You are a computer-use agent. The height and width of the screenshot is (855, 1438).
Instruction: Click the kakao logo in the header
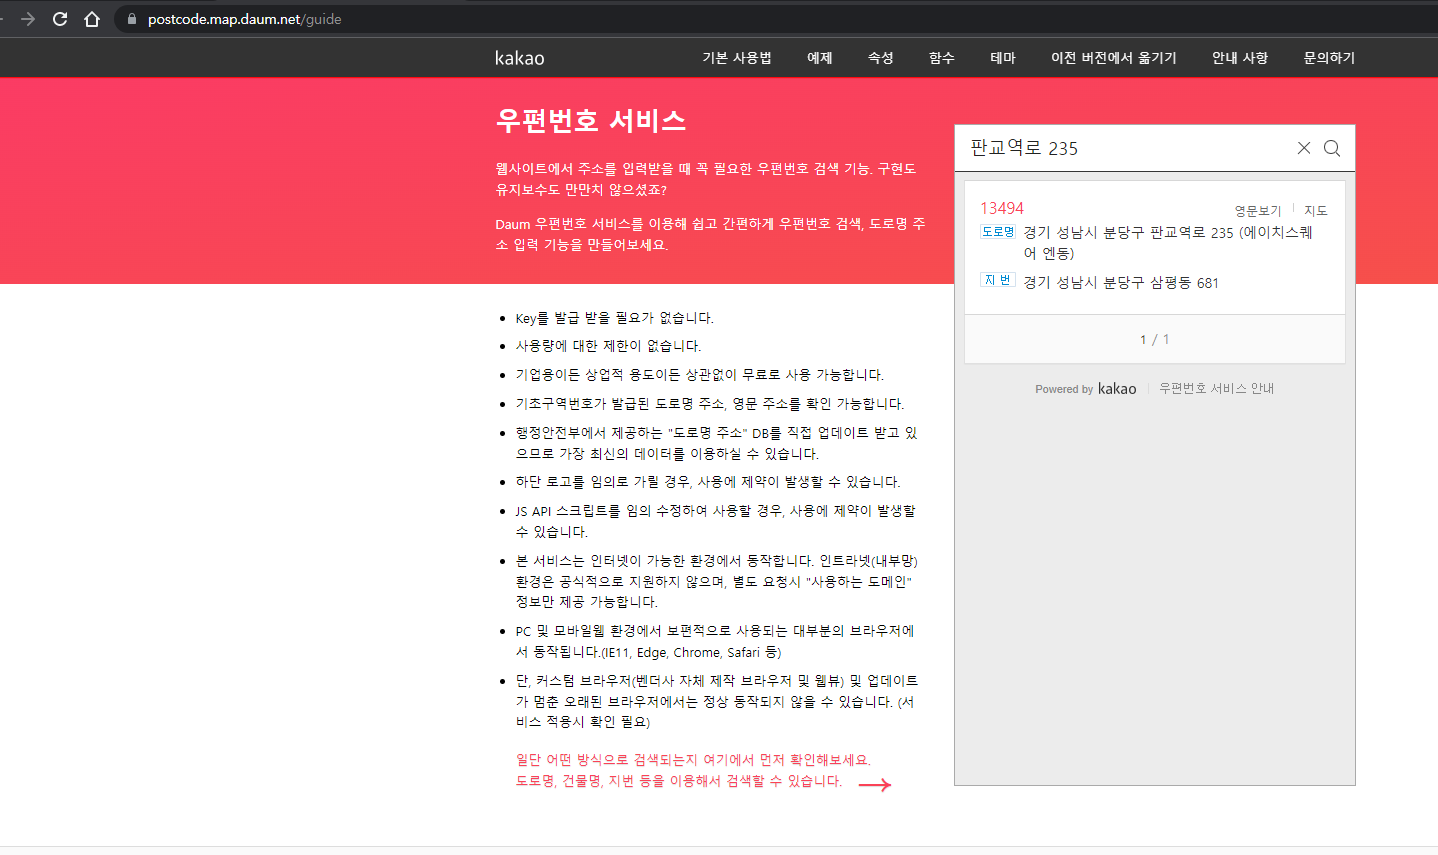(520, 58)
